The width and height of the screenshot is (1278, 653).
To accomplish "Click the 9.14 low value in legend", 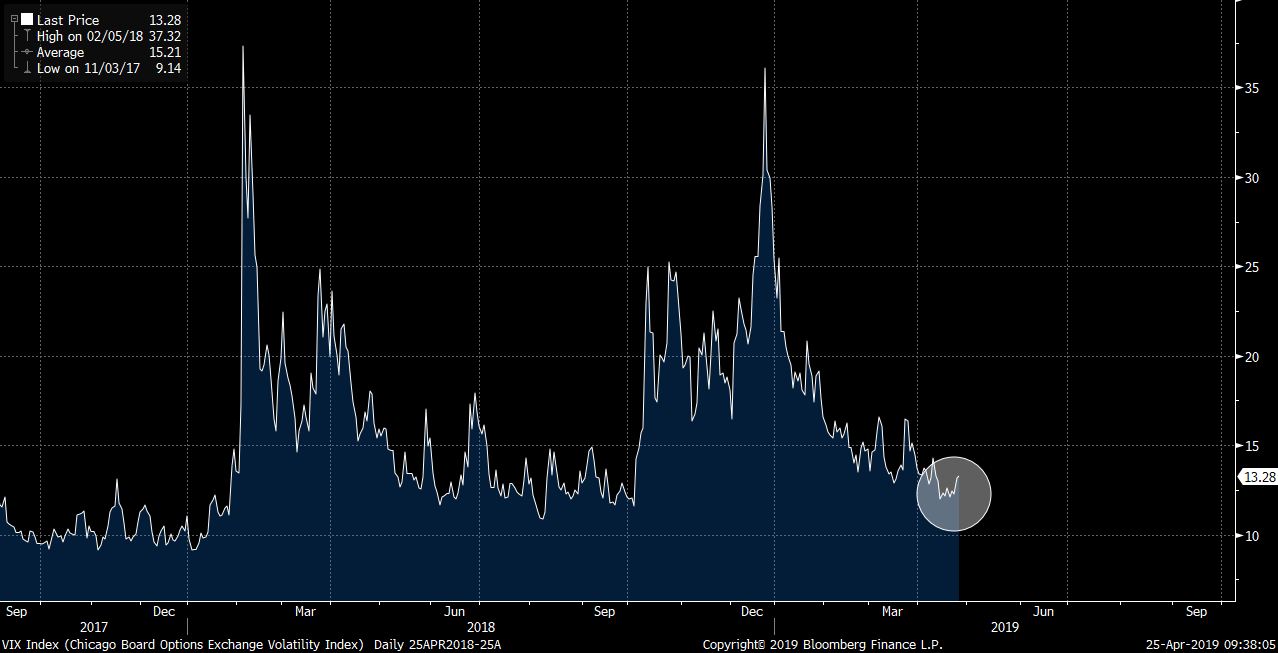I will (x=167, y=68).
